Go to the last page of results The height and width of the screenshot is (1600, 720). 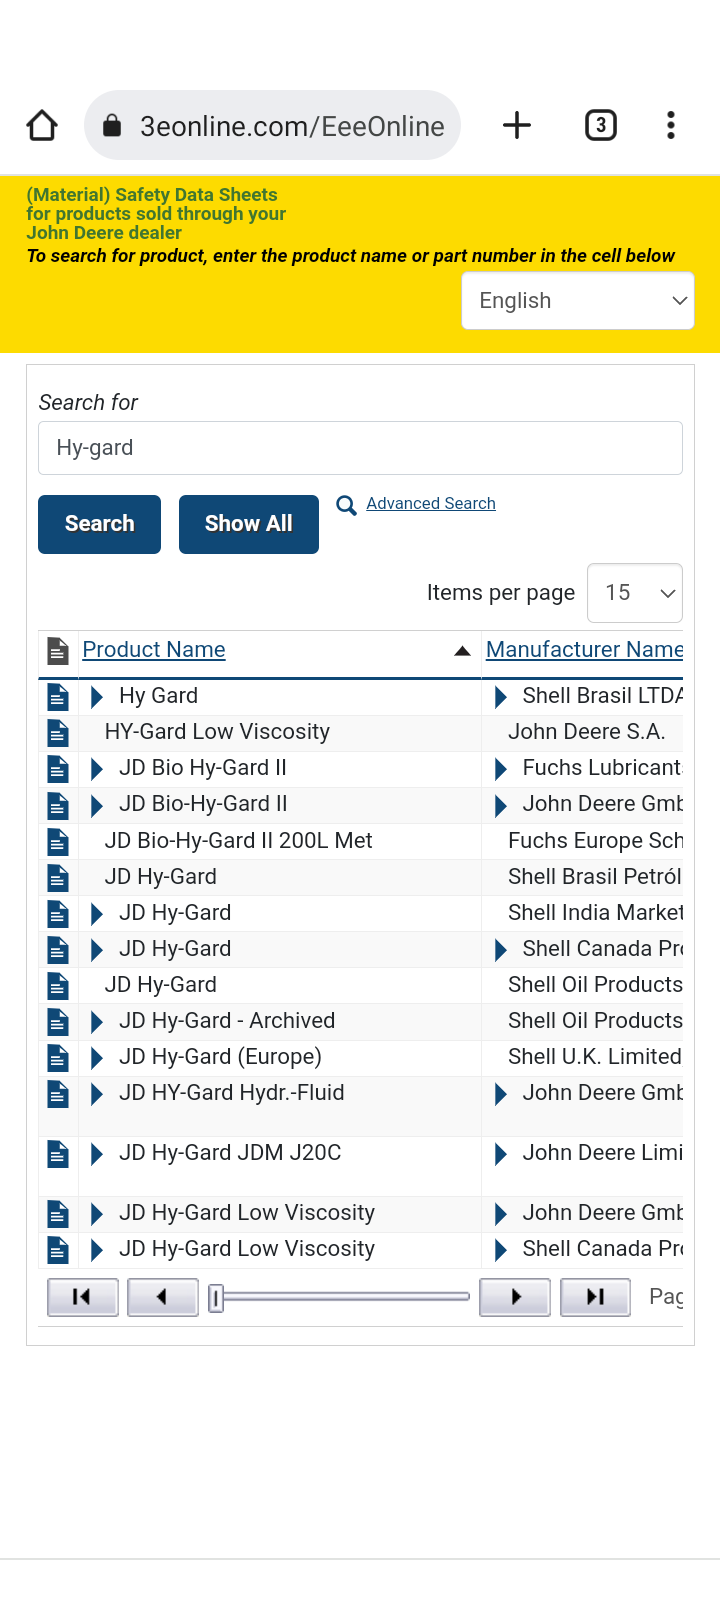coord(595,1297)
